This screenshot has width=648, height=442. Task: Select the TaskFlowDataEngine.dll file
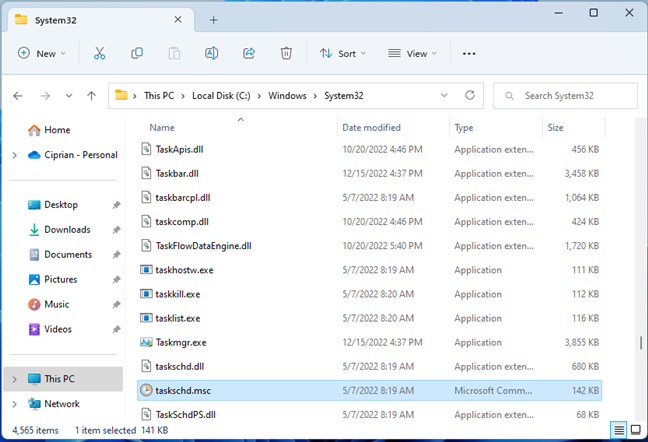pos(369,246)
